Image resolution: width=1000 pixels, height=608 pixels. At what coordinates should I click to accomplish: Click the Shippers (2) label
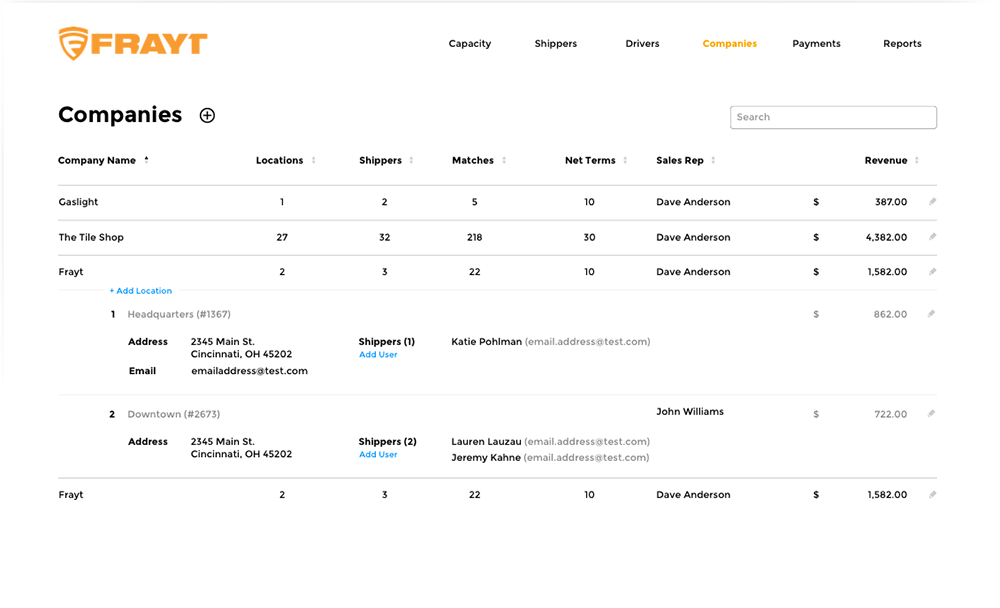point(388,441)
